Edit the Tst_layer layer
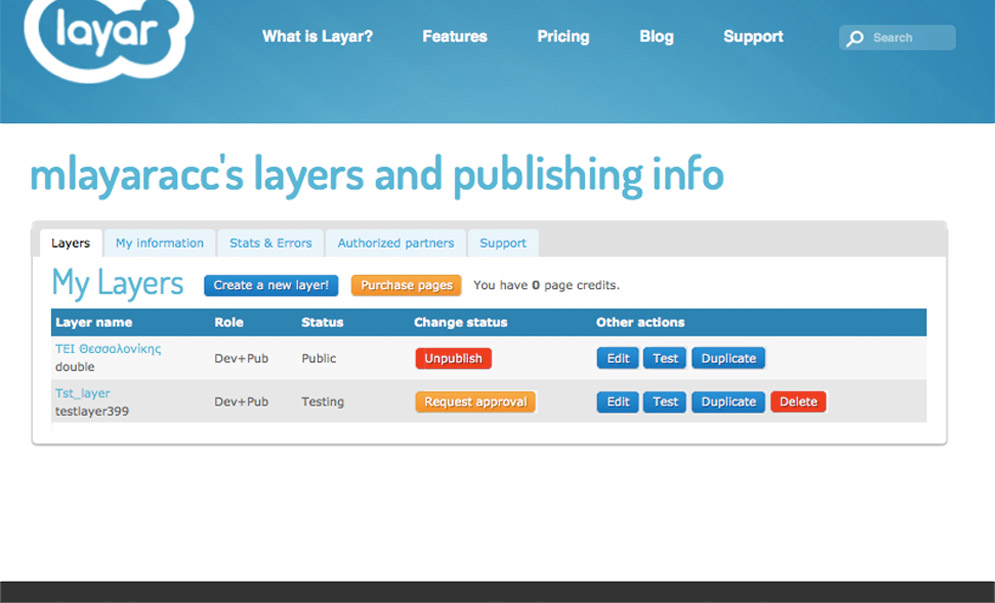995x603 pixels. click(618, 402)
